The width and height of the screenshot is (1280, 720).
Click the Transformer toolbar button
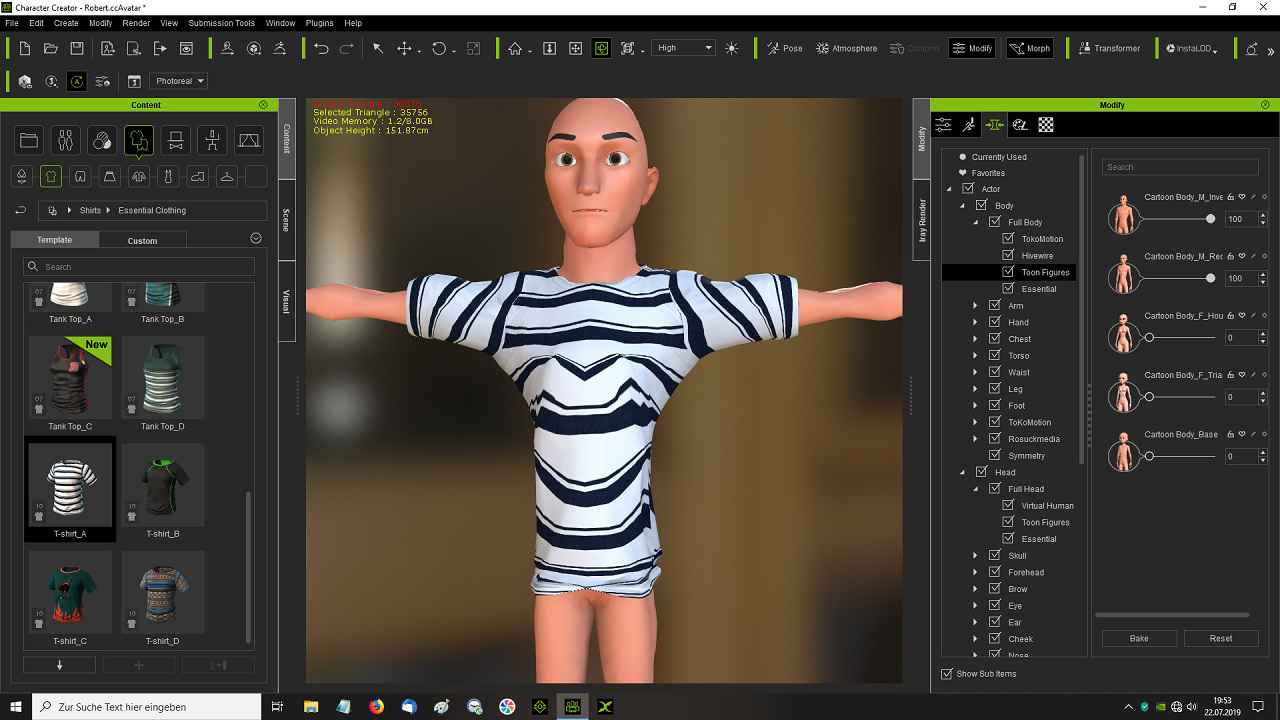pyautogui.click(x=1108, y=48)
